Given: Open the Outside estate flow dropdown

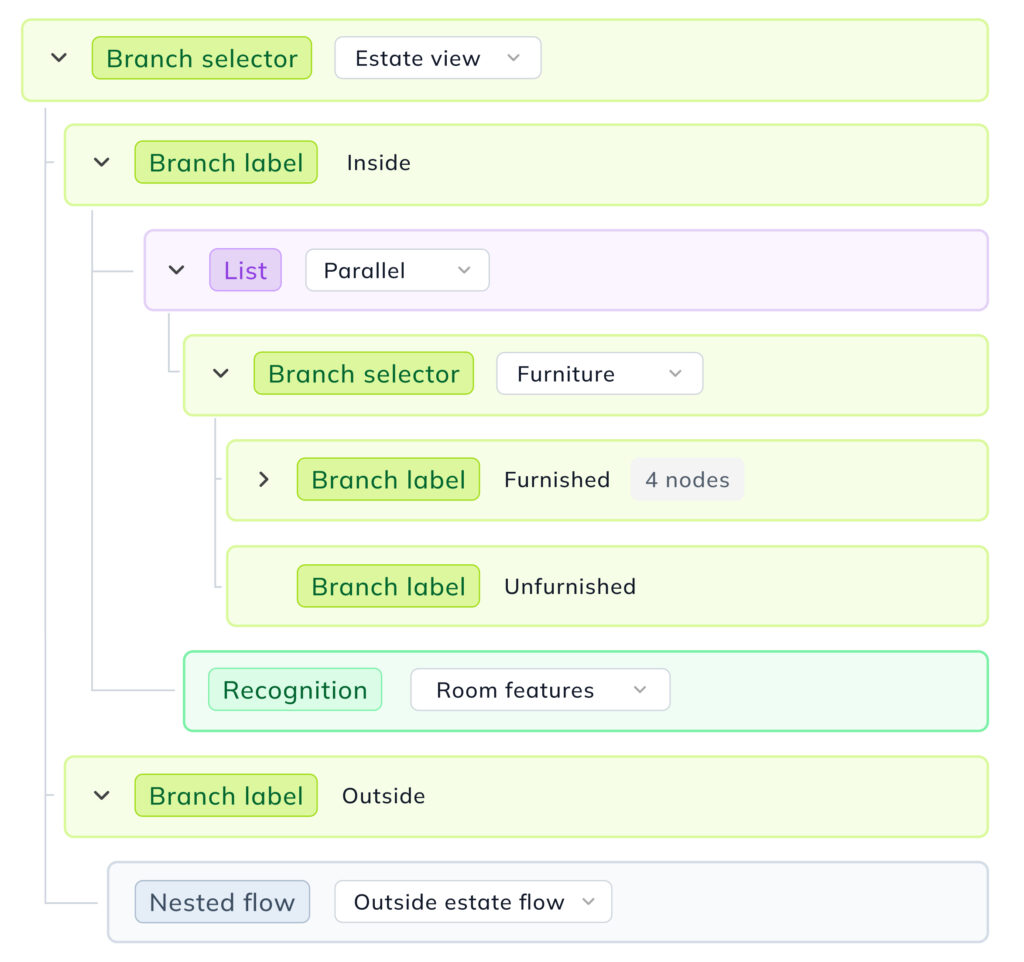Looking at the screenshot, I should pos(472,901).
